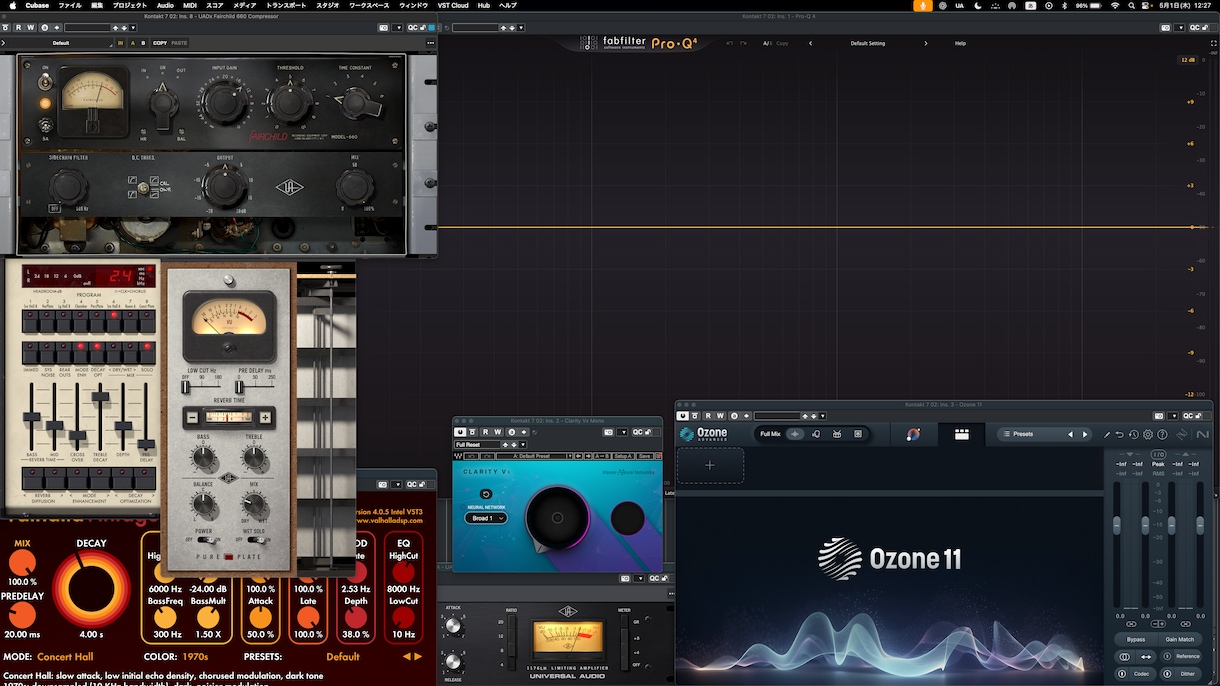Click Ozone window bypass power button
Viewport: 1220px width, 686px height.
click(683, 416)
